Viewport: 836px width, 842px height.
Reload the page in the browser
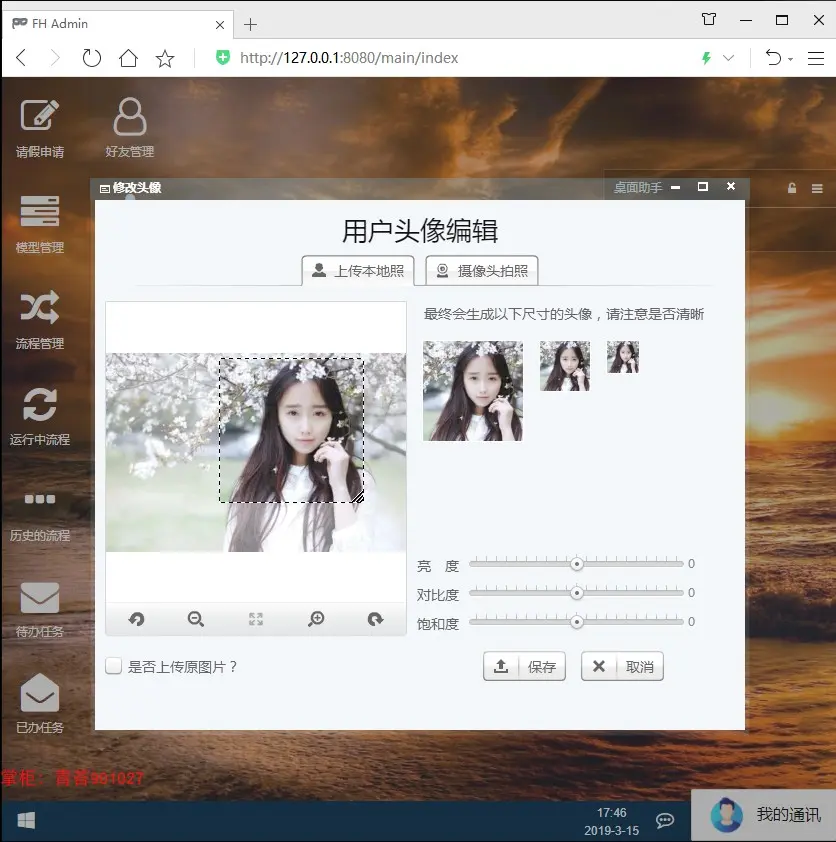[92, 58]
